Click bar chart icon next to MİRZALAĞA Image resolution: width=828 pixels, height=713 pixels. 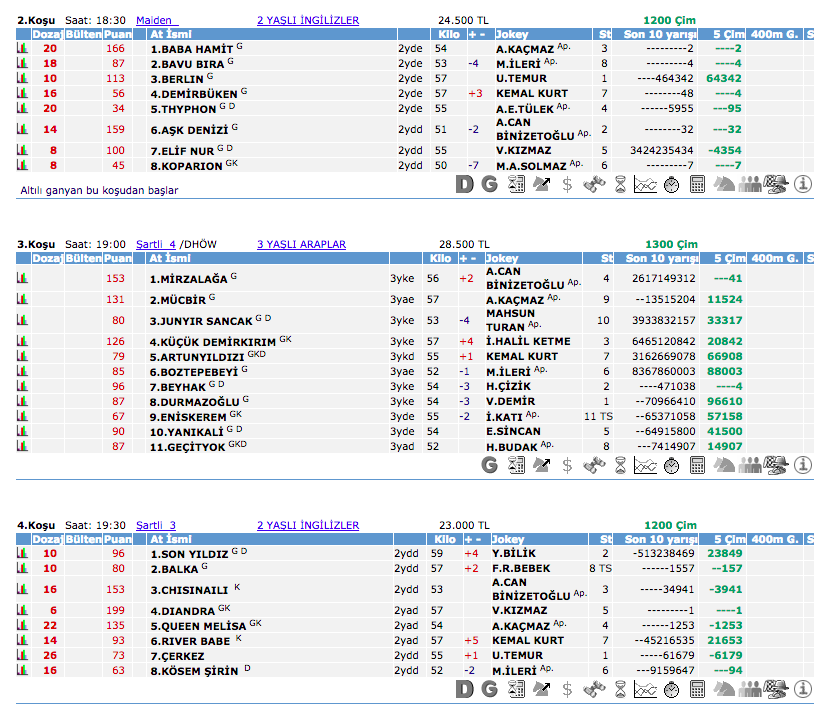(22, 279)
